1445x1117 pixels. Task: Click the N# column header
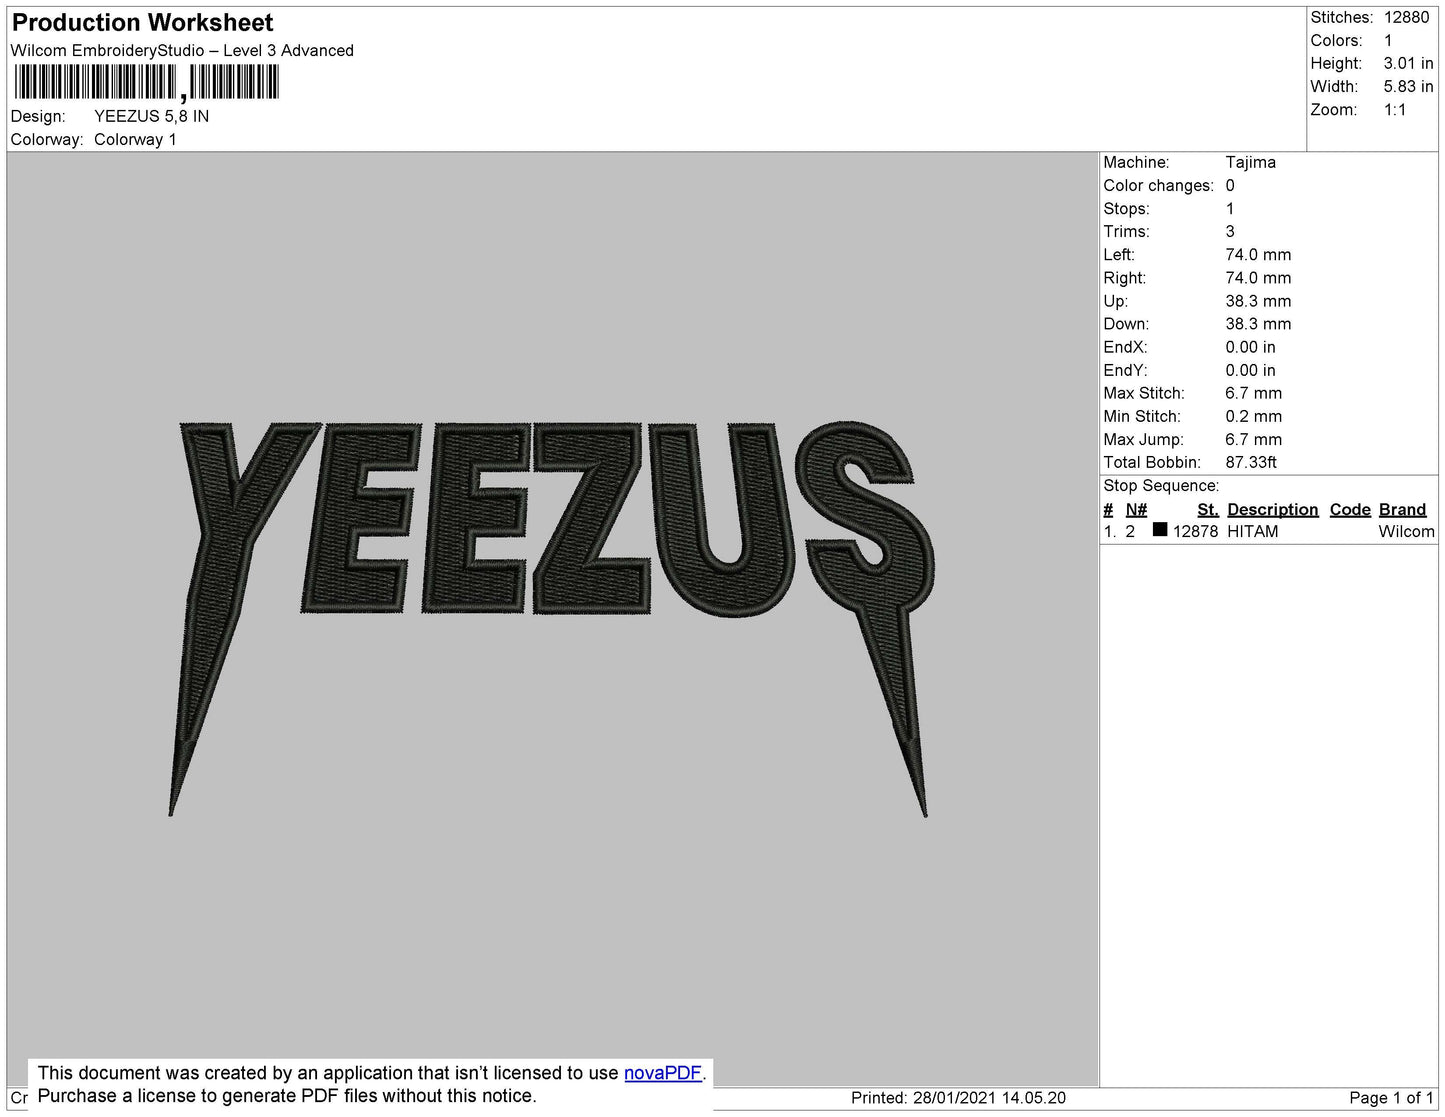[1136, 510]
